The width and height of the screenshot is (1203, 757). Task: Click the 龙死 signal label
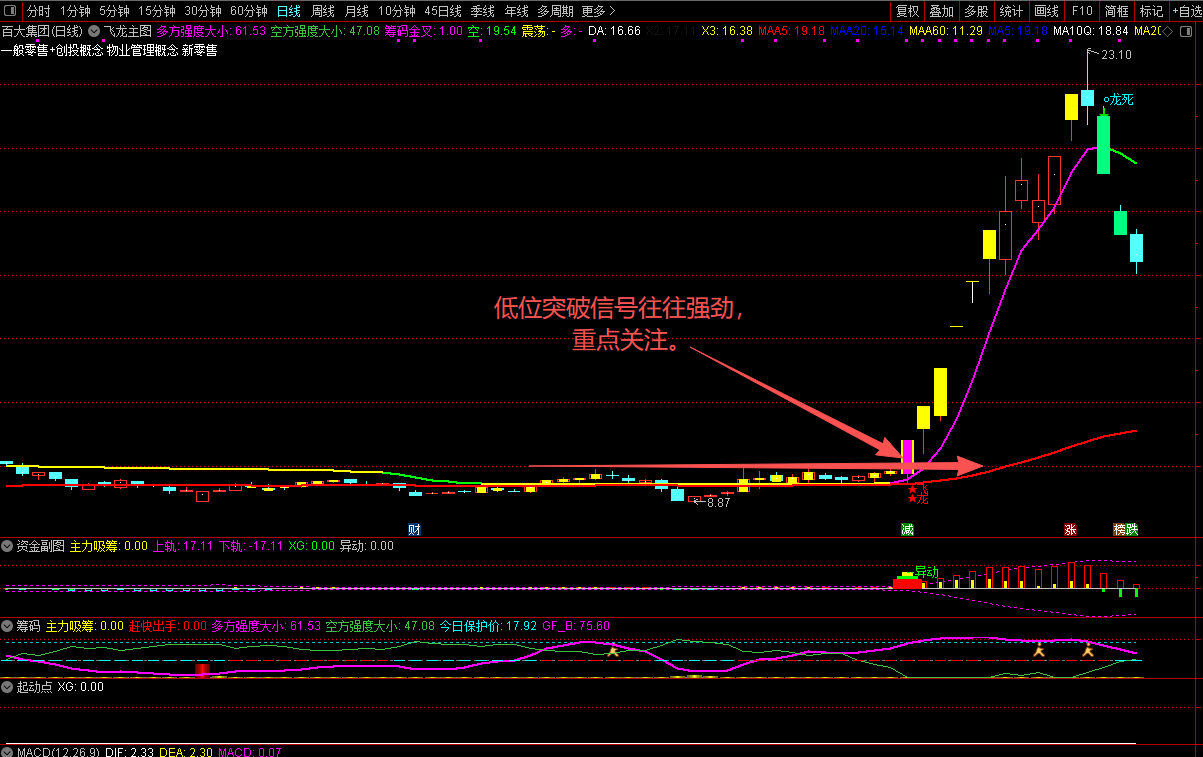pyautogui.click(x=1119, y=99)
